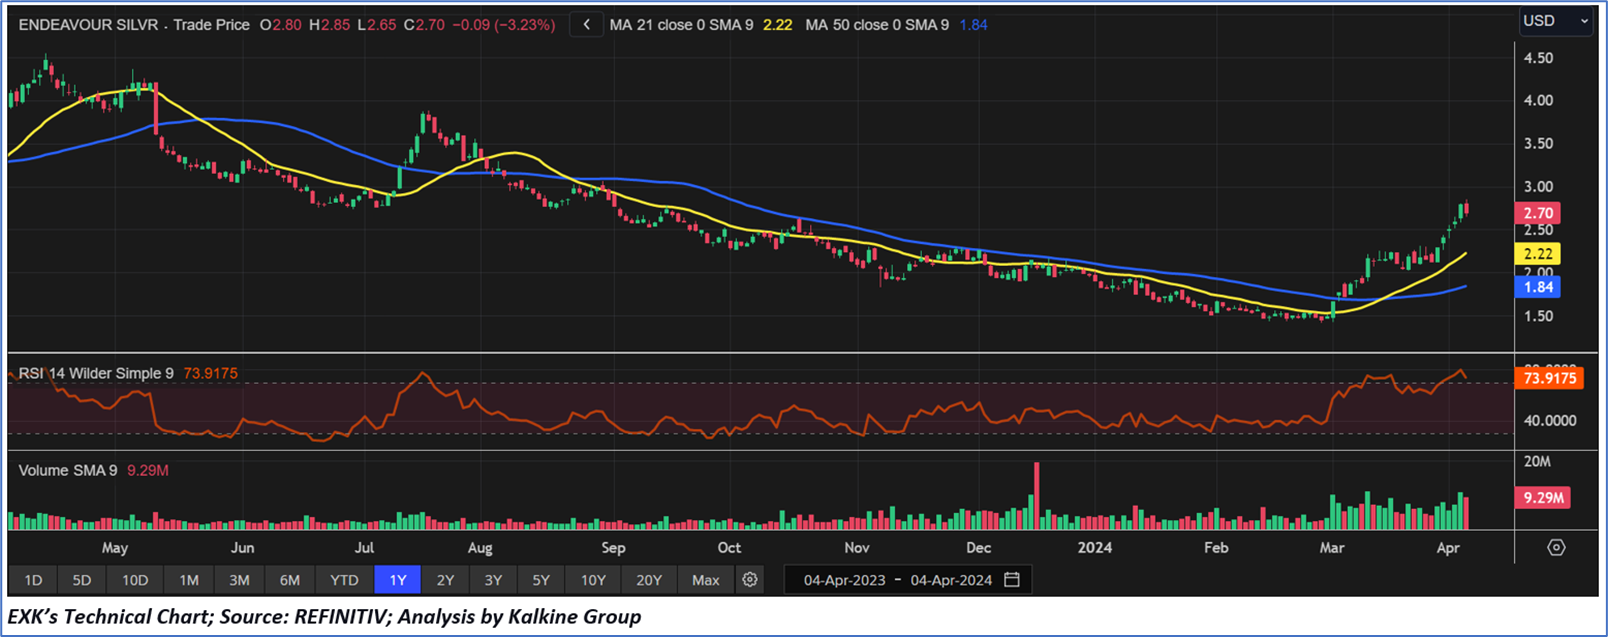Click the May label on time axis
Viewport: 1608px width, 637px height.
click(115, 548)
